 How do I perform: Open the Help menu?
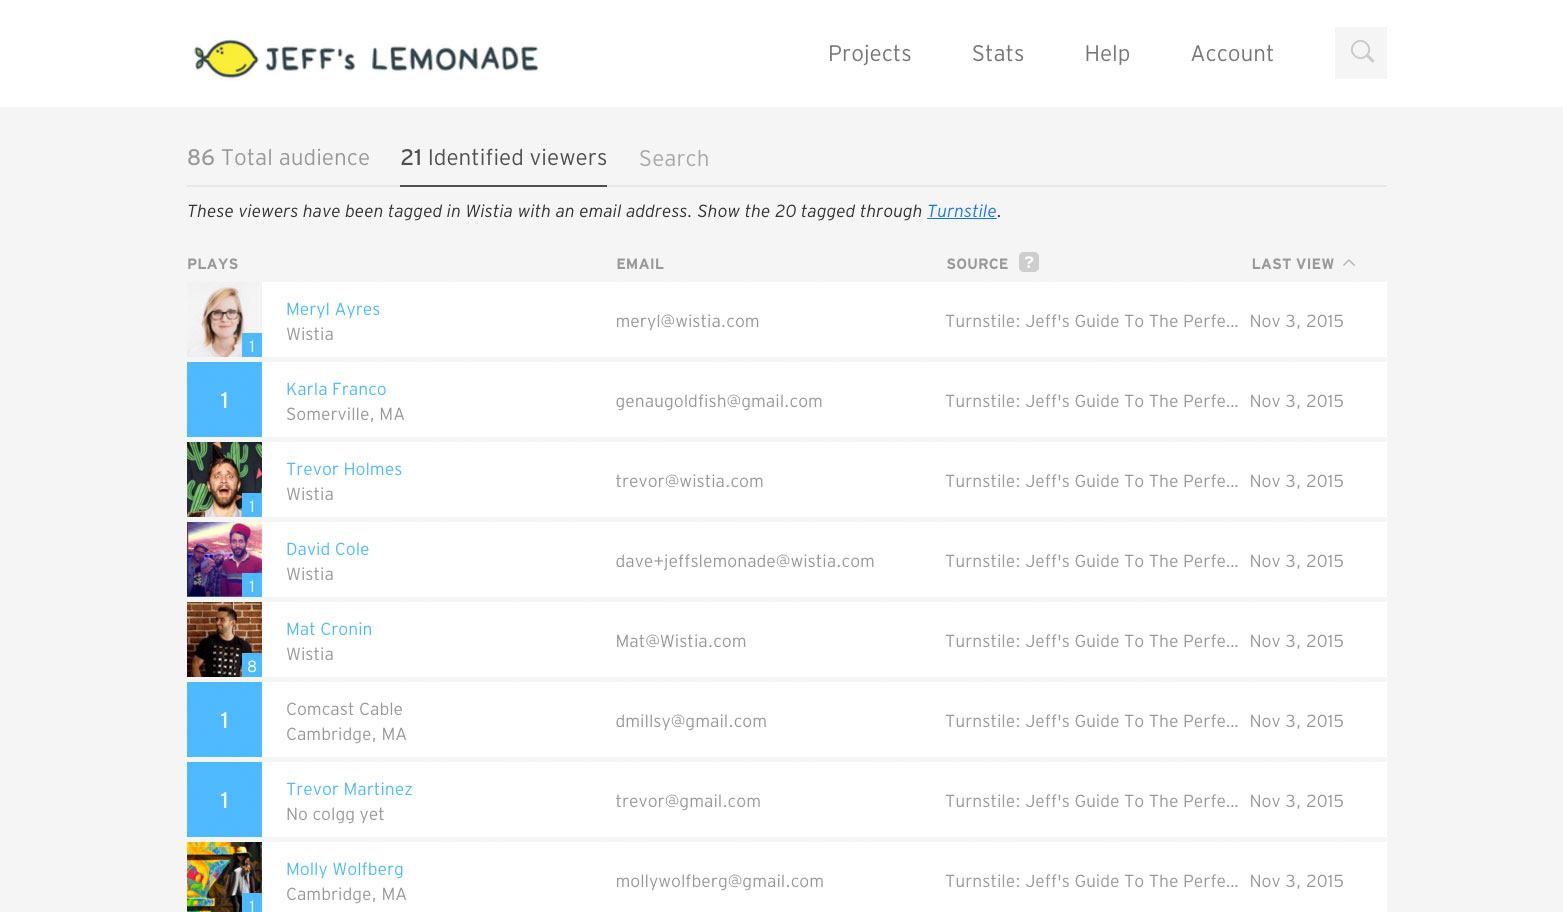[x=1107, y=54]
